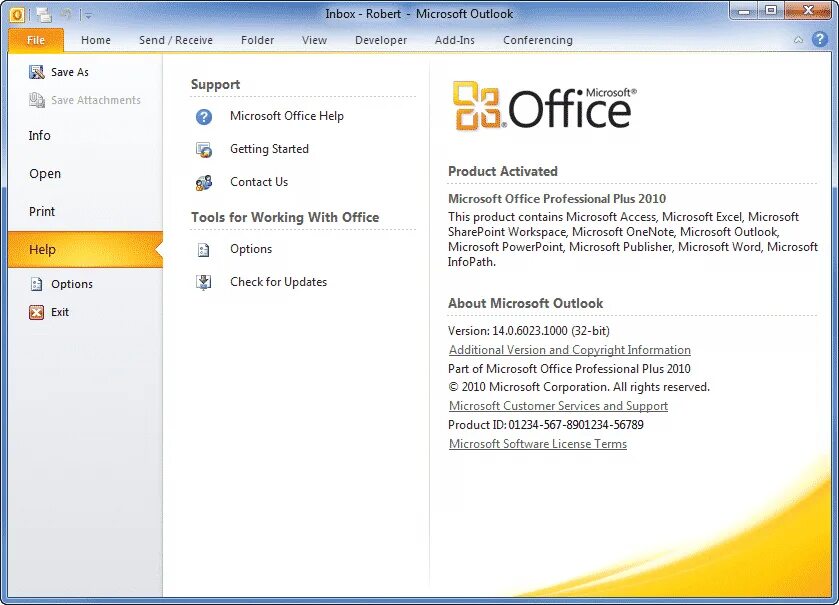
Task: Open Microsoft Customer Services and Support link
Action: tap(559, 406)
